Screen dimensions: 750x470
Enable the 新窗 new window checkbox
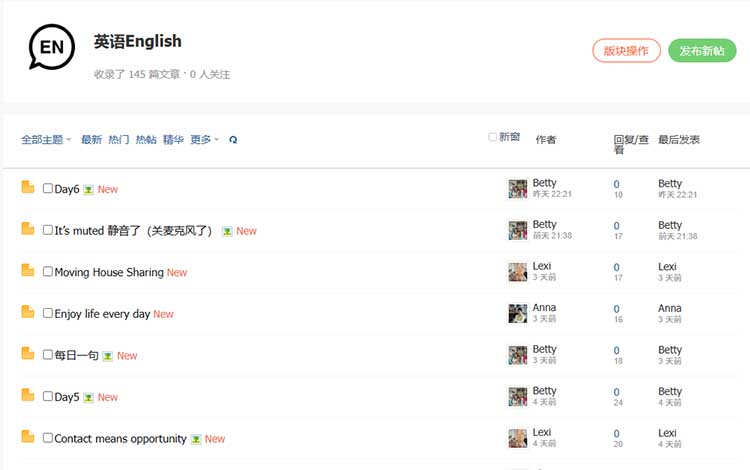point(492,137)
